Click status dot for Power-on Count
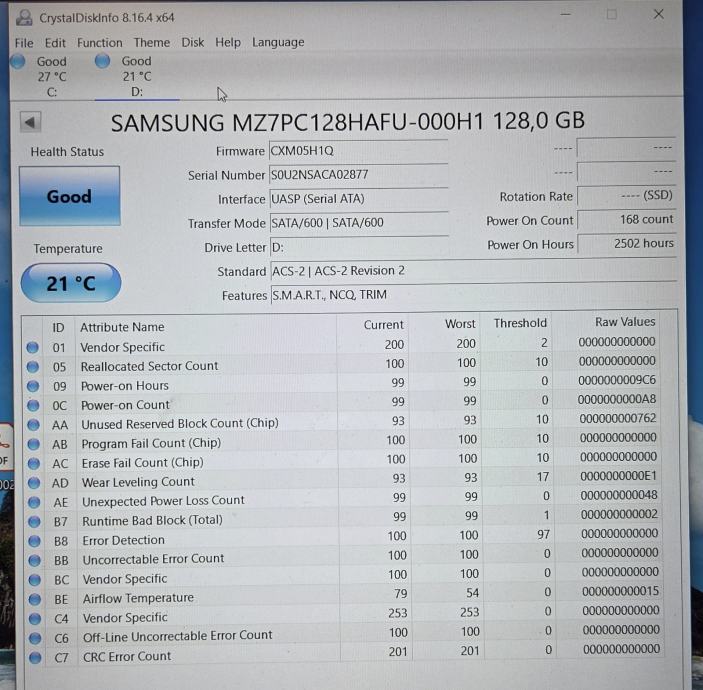 pos(33,406)
